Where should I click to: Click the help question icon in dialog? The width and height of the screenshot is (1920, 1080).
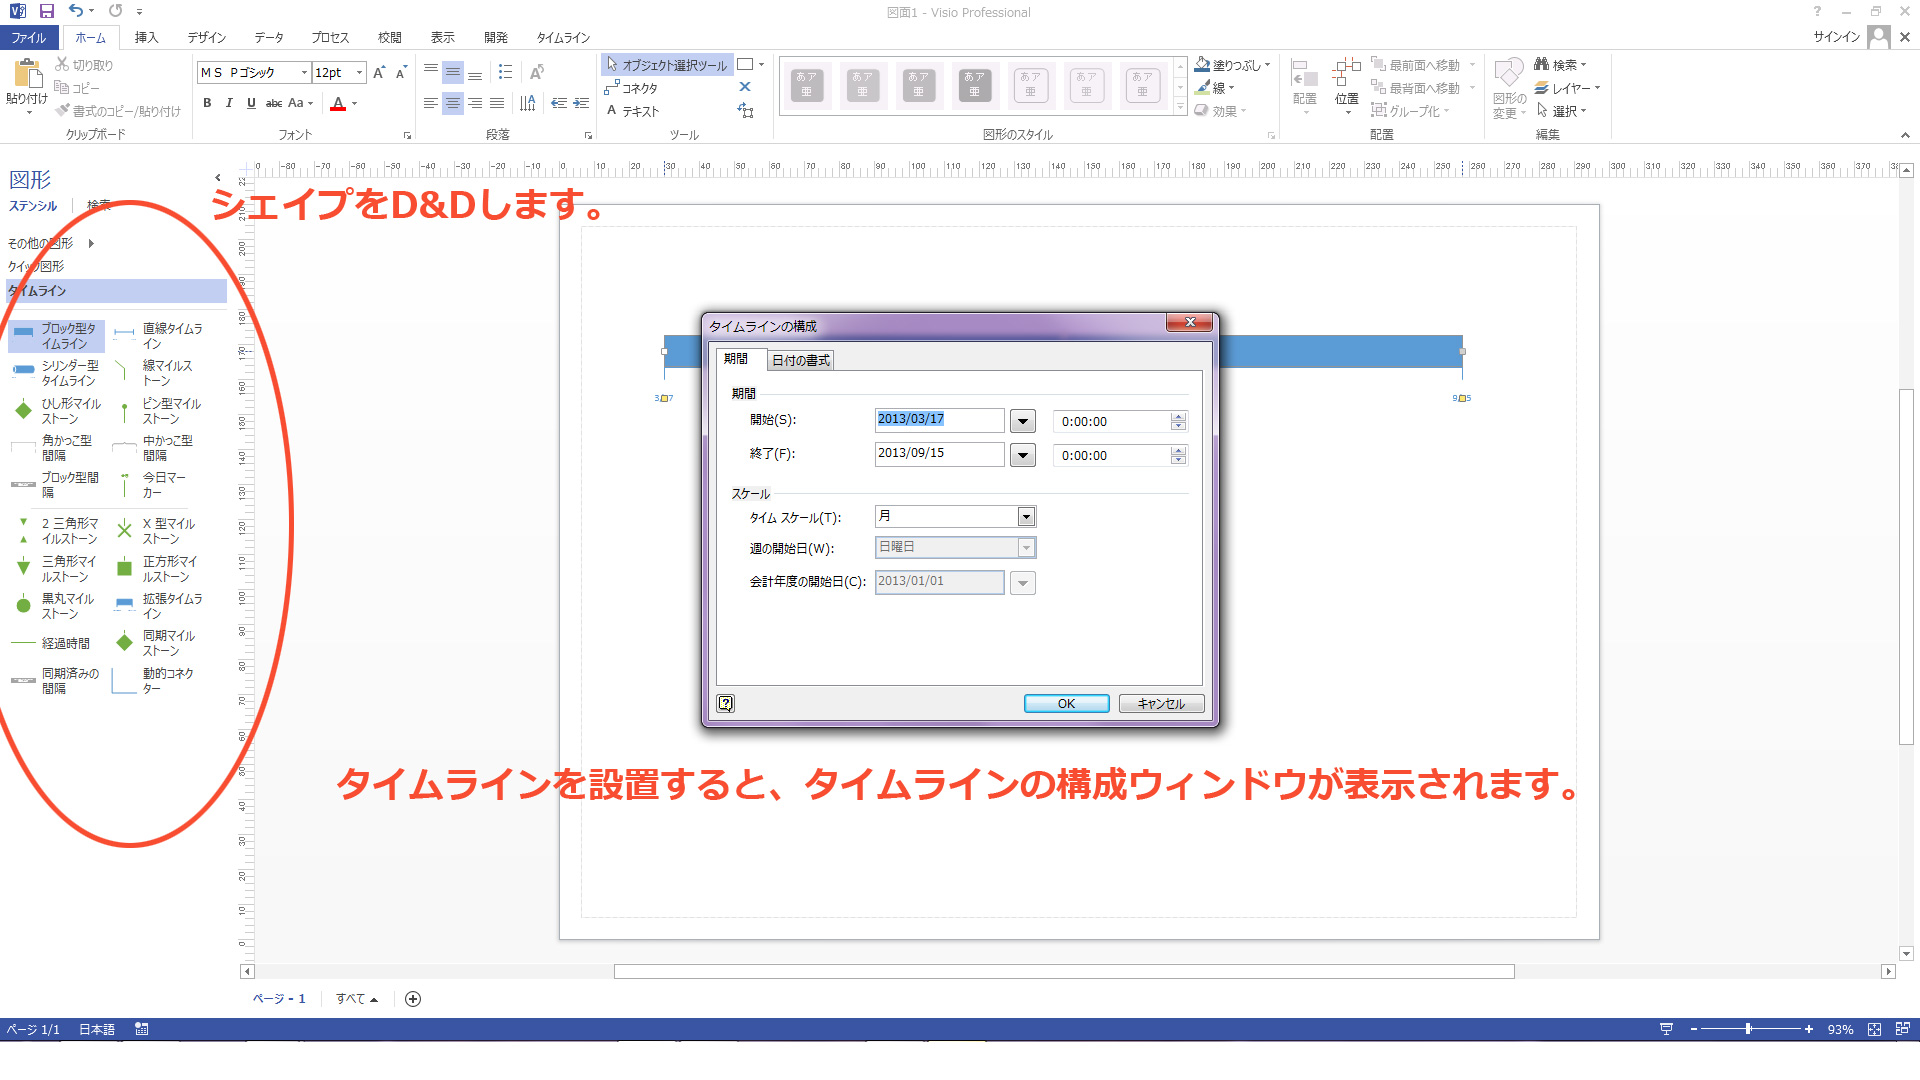(x=726, y=704)
